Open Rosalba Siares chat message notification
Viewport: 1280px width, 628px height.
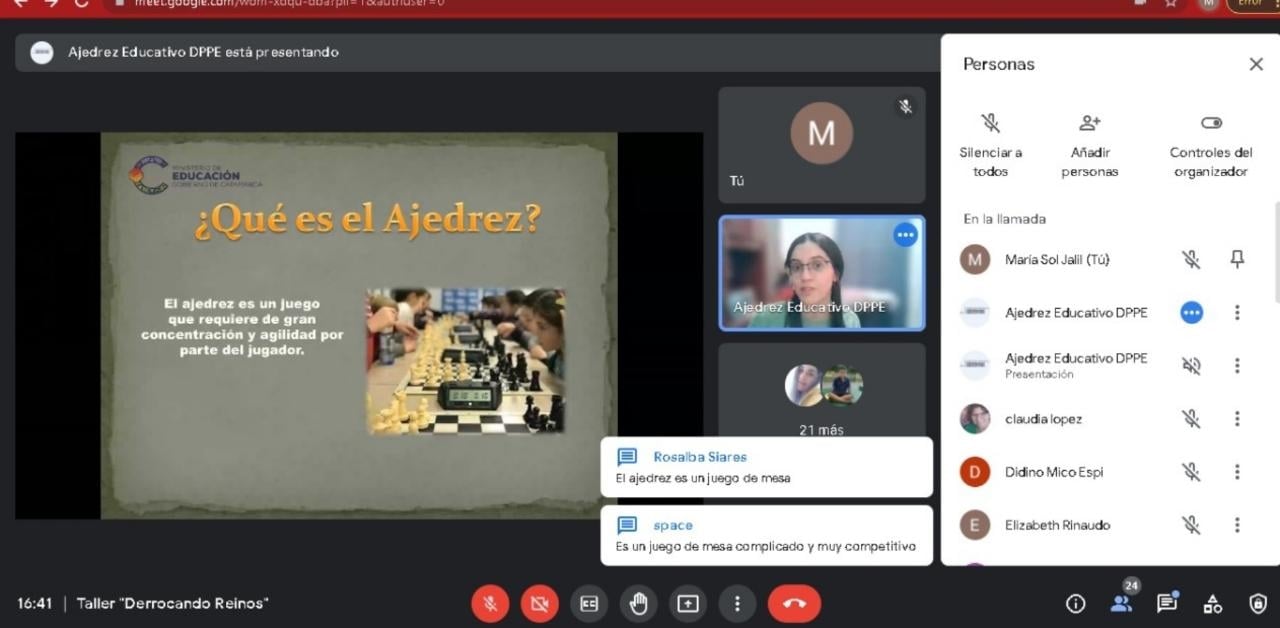pyautogui.click(x=766, y=467)
